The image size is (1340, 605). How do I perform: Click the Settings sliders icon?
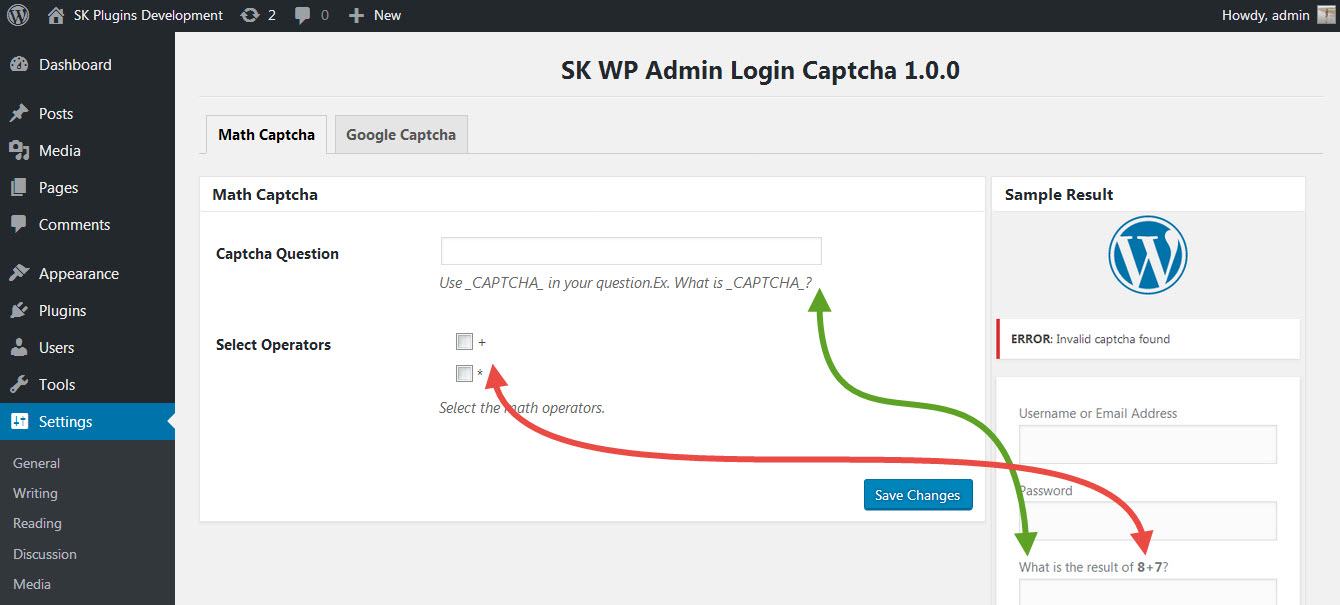point(19,422)
